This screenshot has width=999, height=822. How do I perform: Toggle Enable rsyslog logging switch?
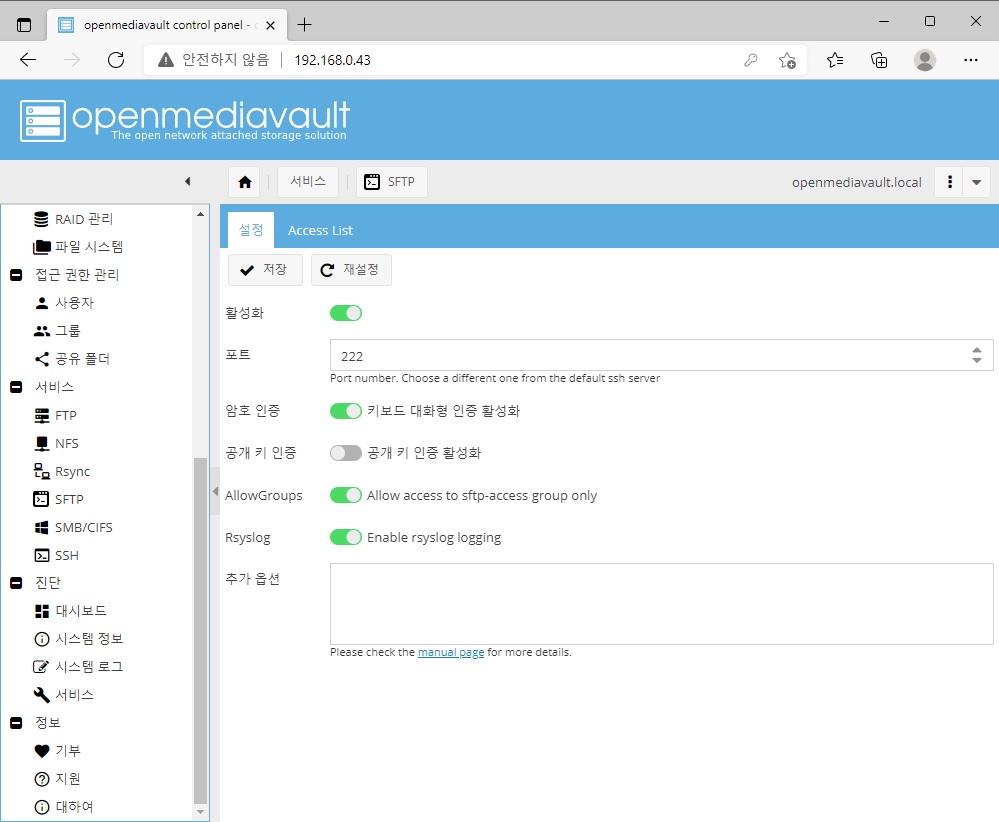(346, 537)
